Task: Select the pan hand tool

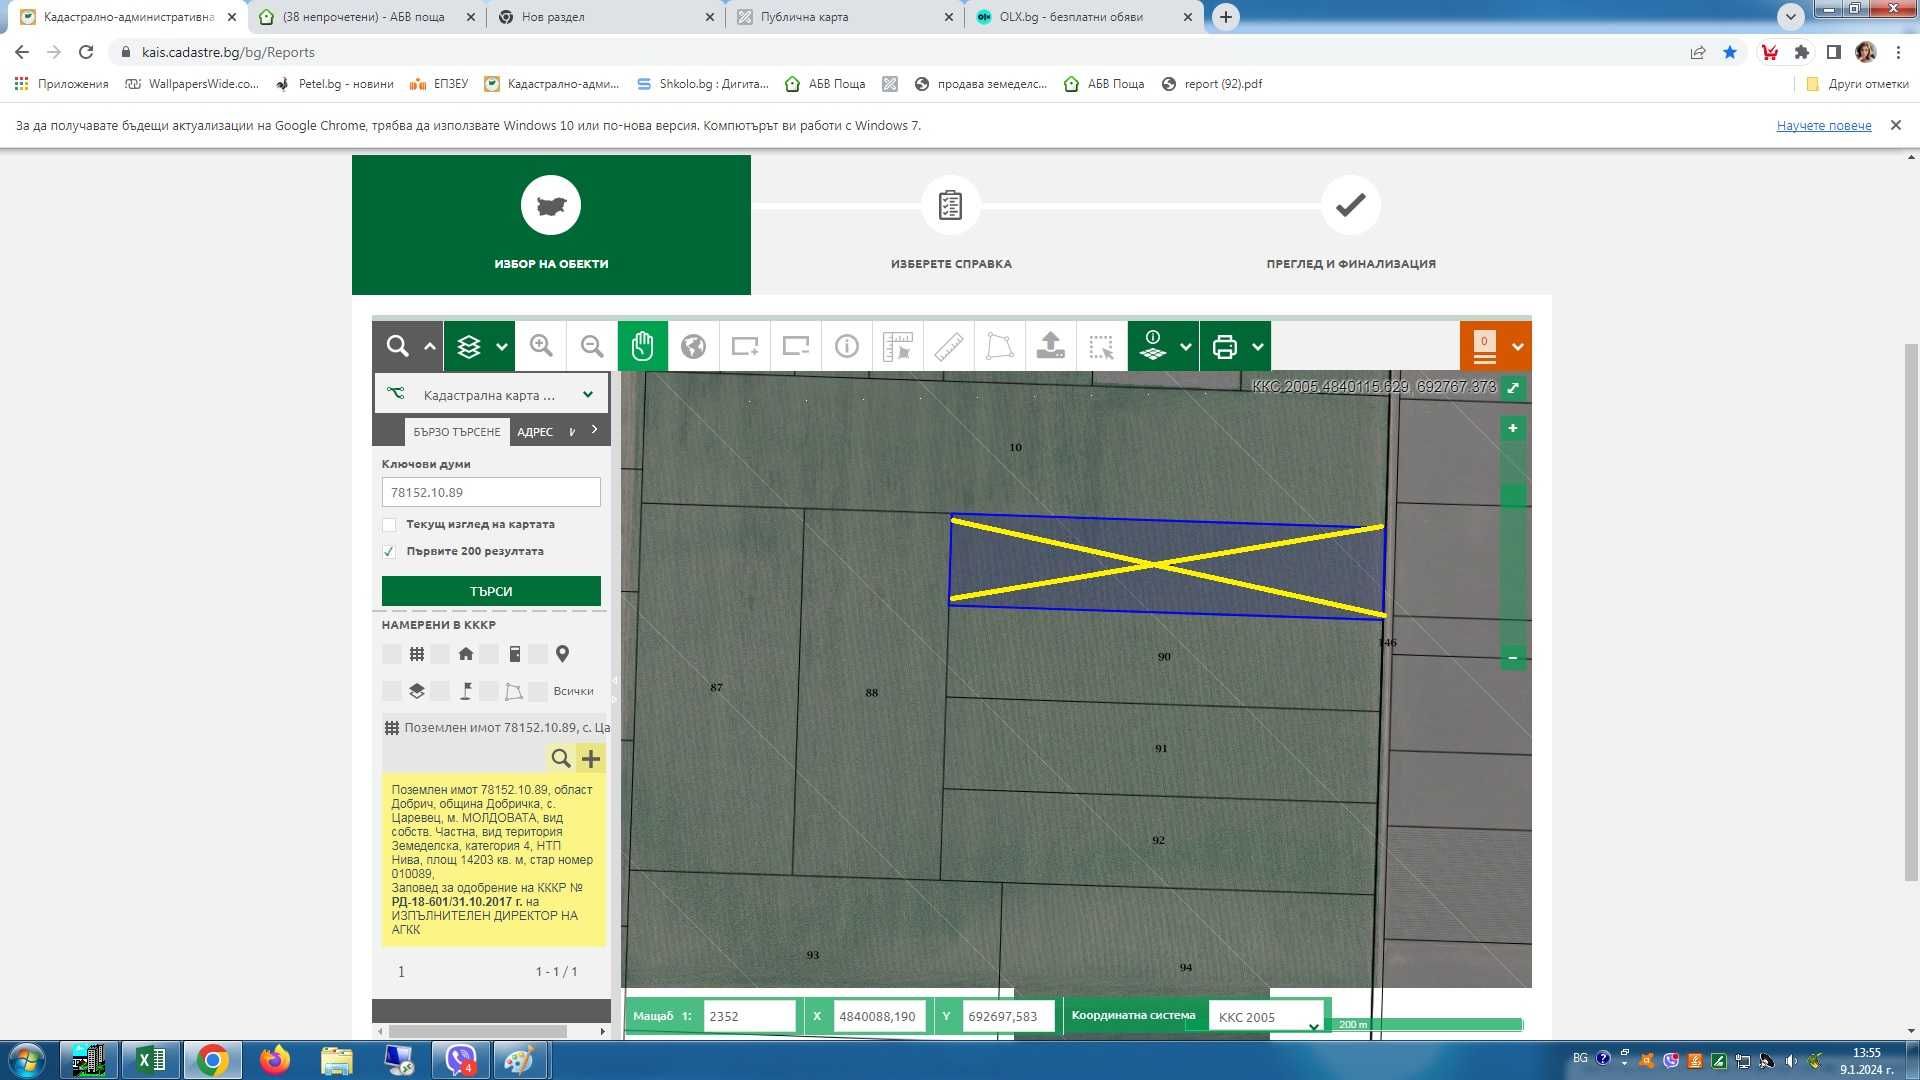Action: pos(642,346)
